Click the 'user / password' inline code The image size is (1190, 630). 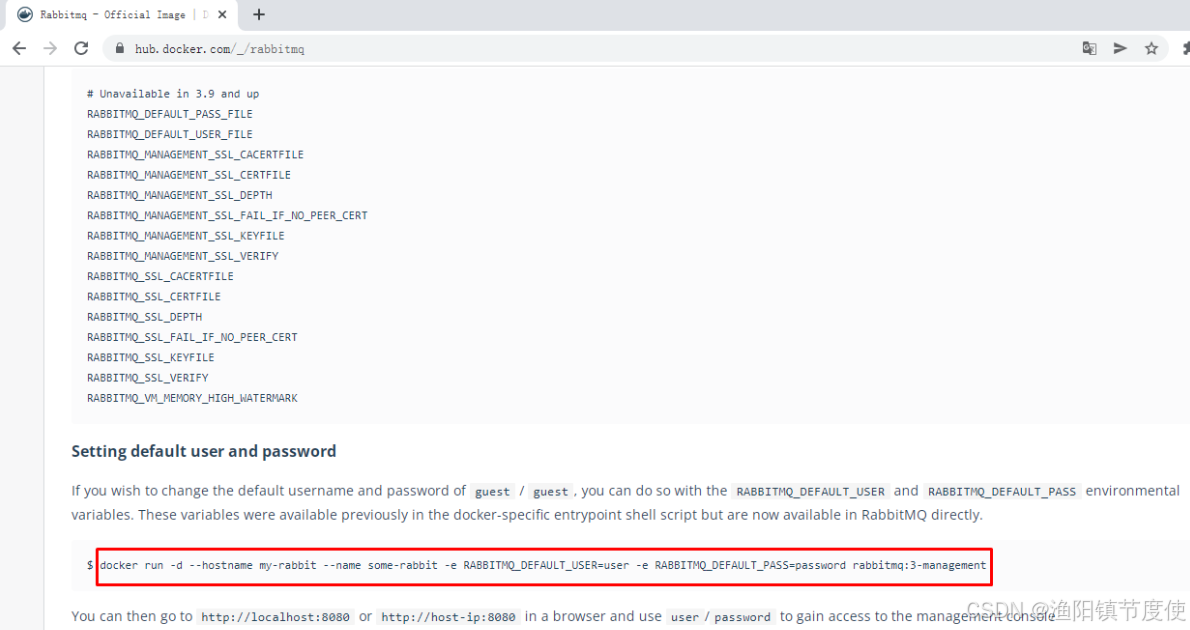(x=720, y=617)
